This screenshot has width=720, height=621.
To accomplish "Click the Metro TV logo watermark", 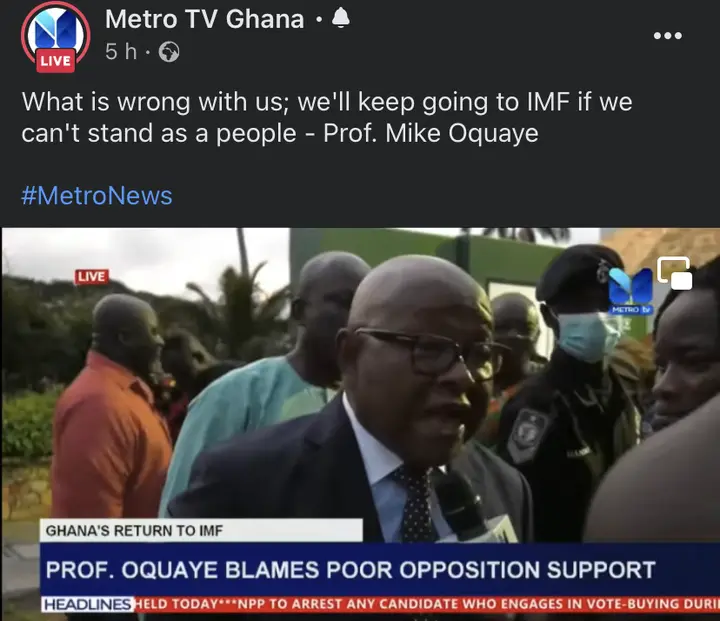I will pos(631,291).
